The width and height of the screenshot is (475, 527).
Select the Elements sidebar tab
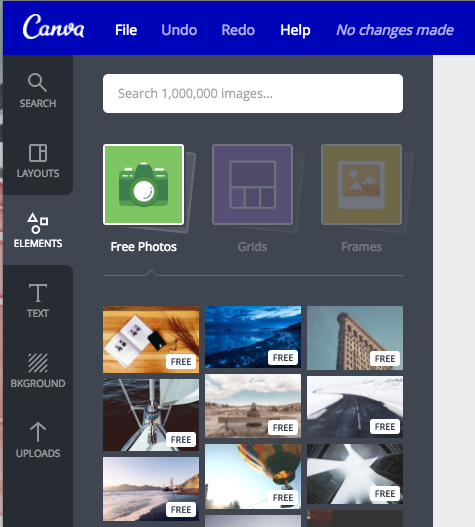click(38, 230)
